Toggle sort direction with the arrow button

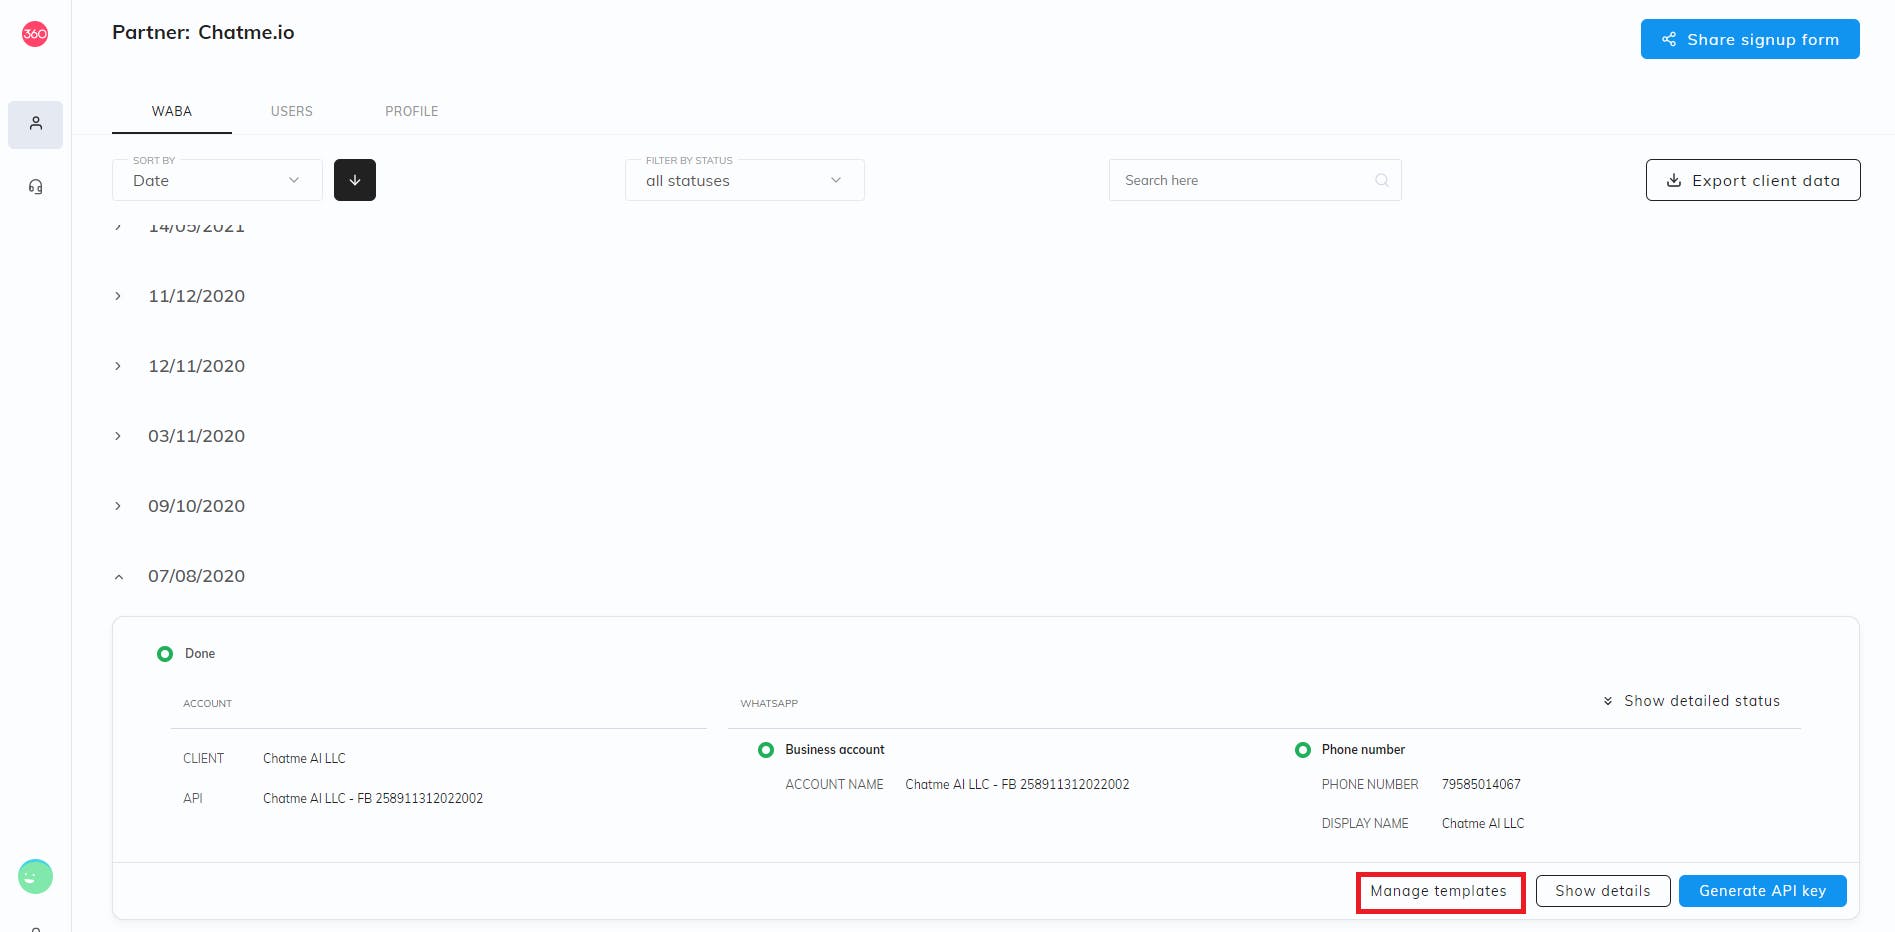[354, 180]
